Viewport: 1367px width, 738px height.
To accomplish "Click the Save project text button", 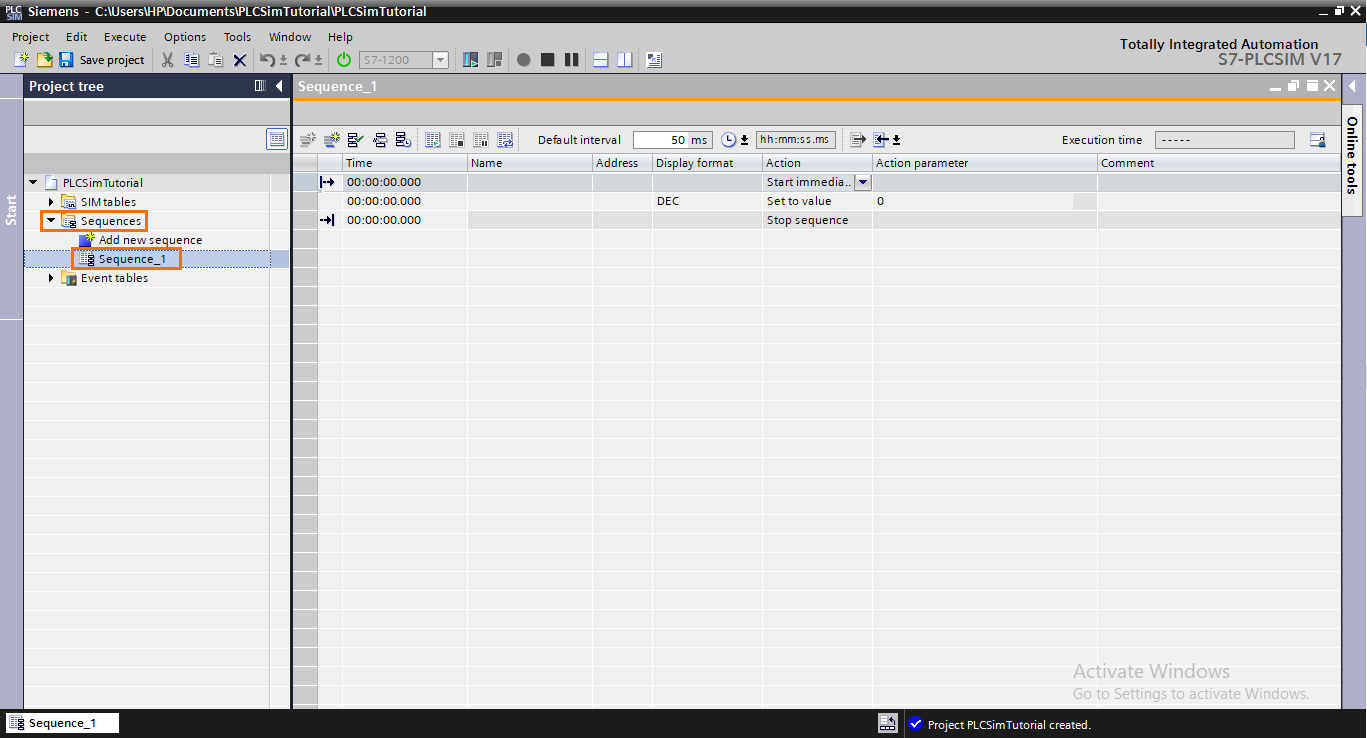I will [x=112, y=60].
